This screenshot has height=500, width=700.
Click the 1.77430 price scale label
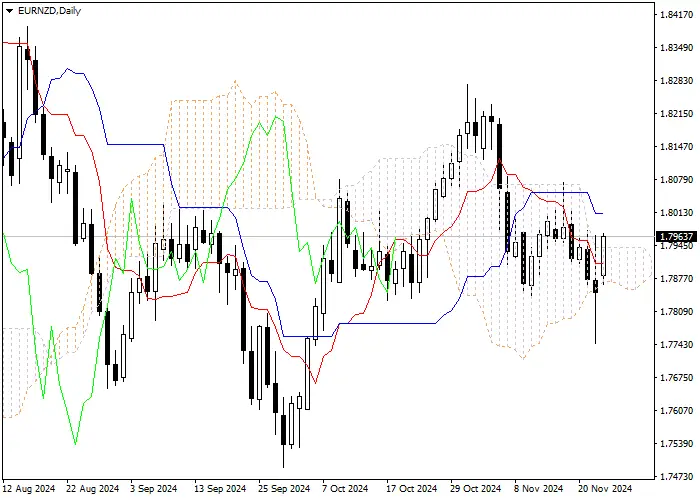pyautogui.click(x=677, y=345)
